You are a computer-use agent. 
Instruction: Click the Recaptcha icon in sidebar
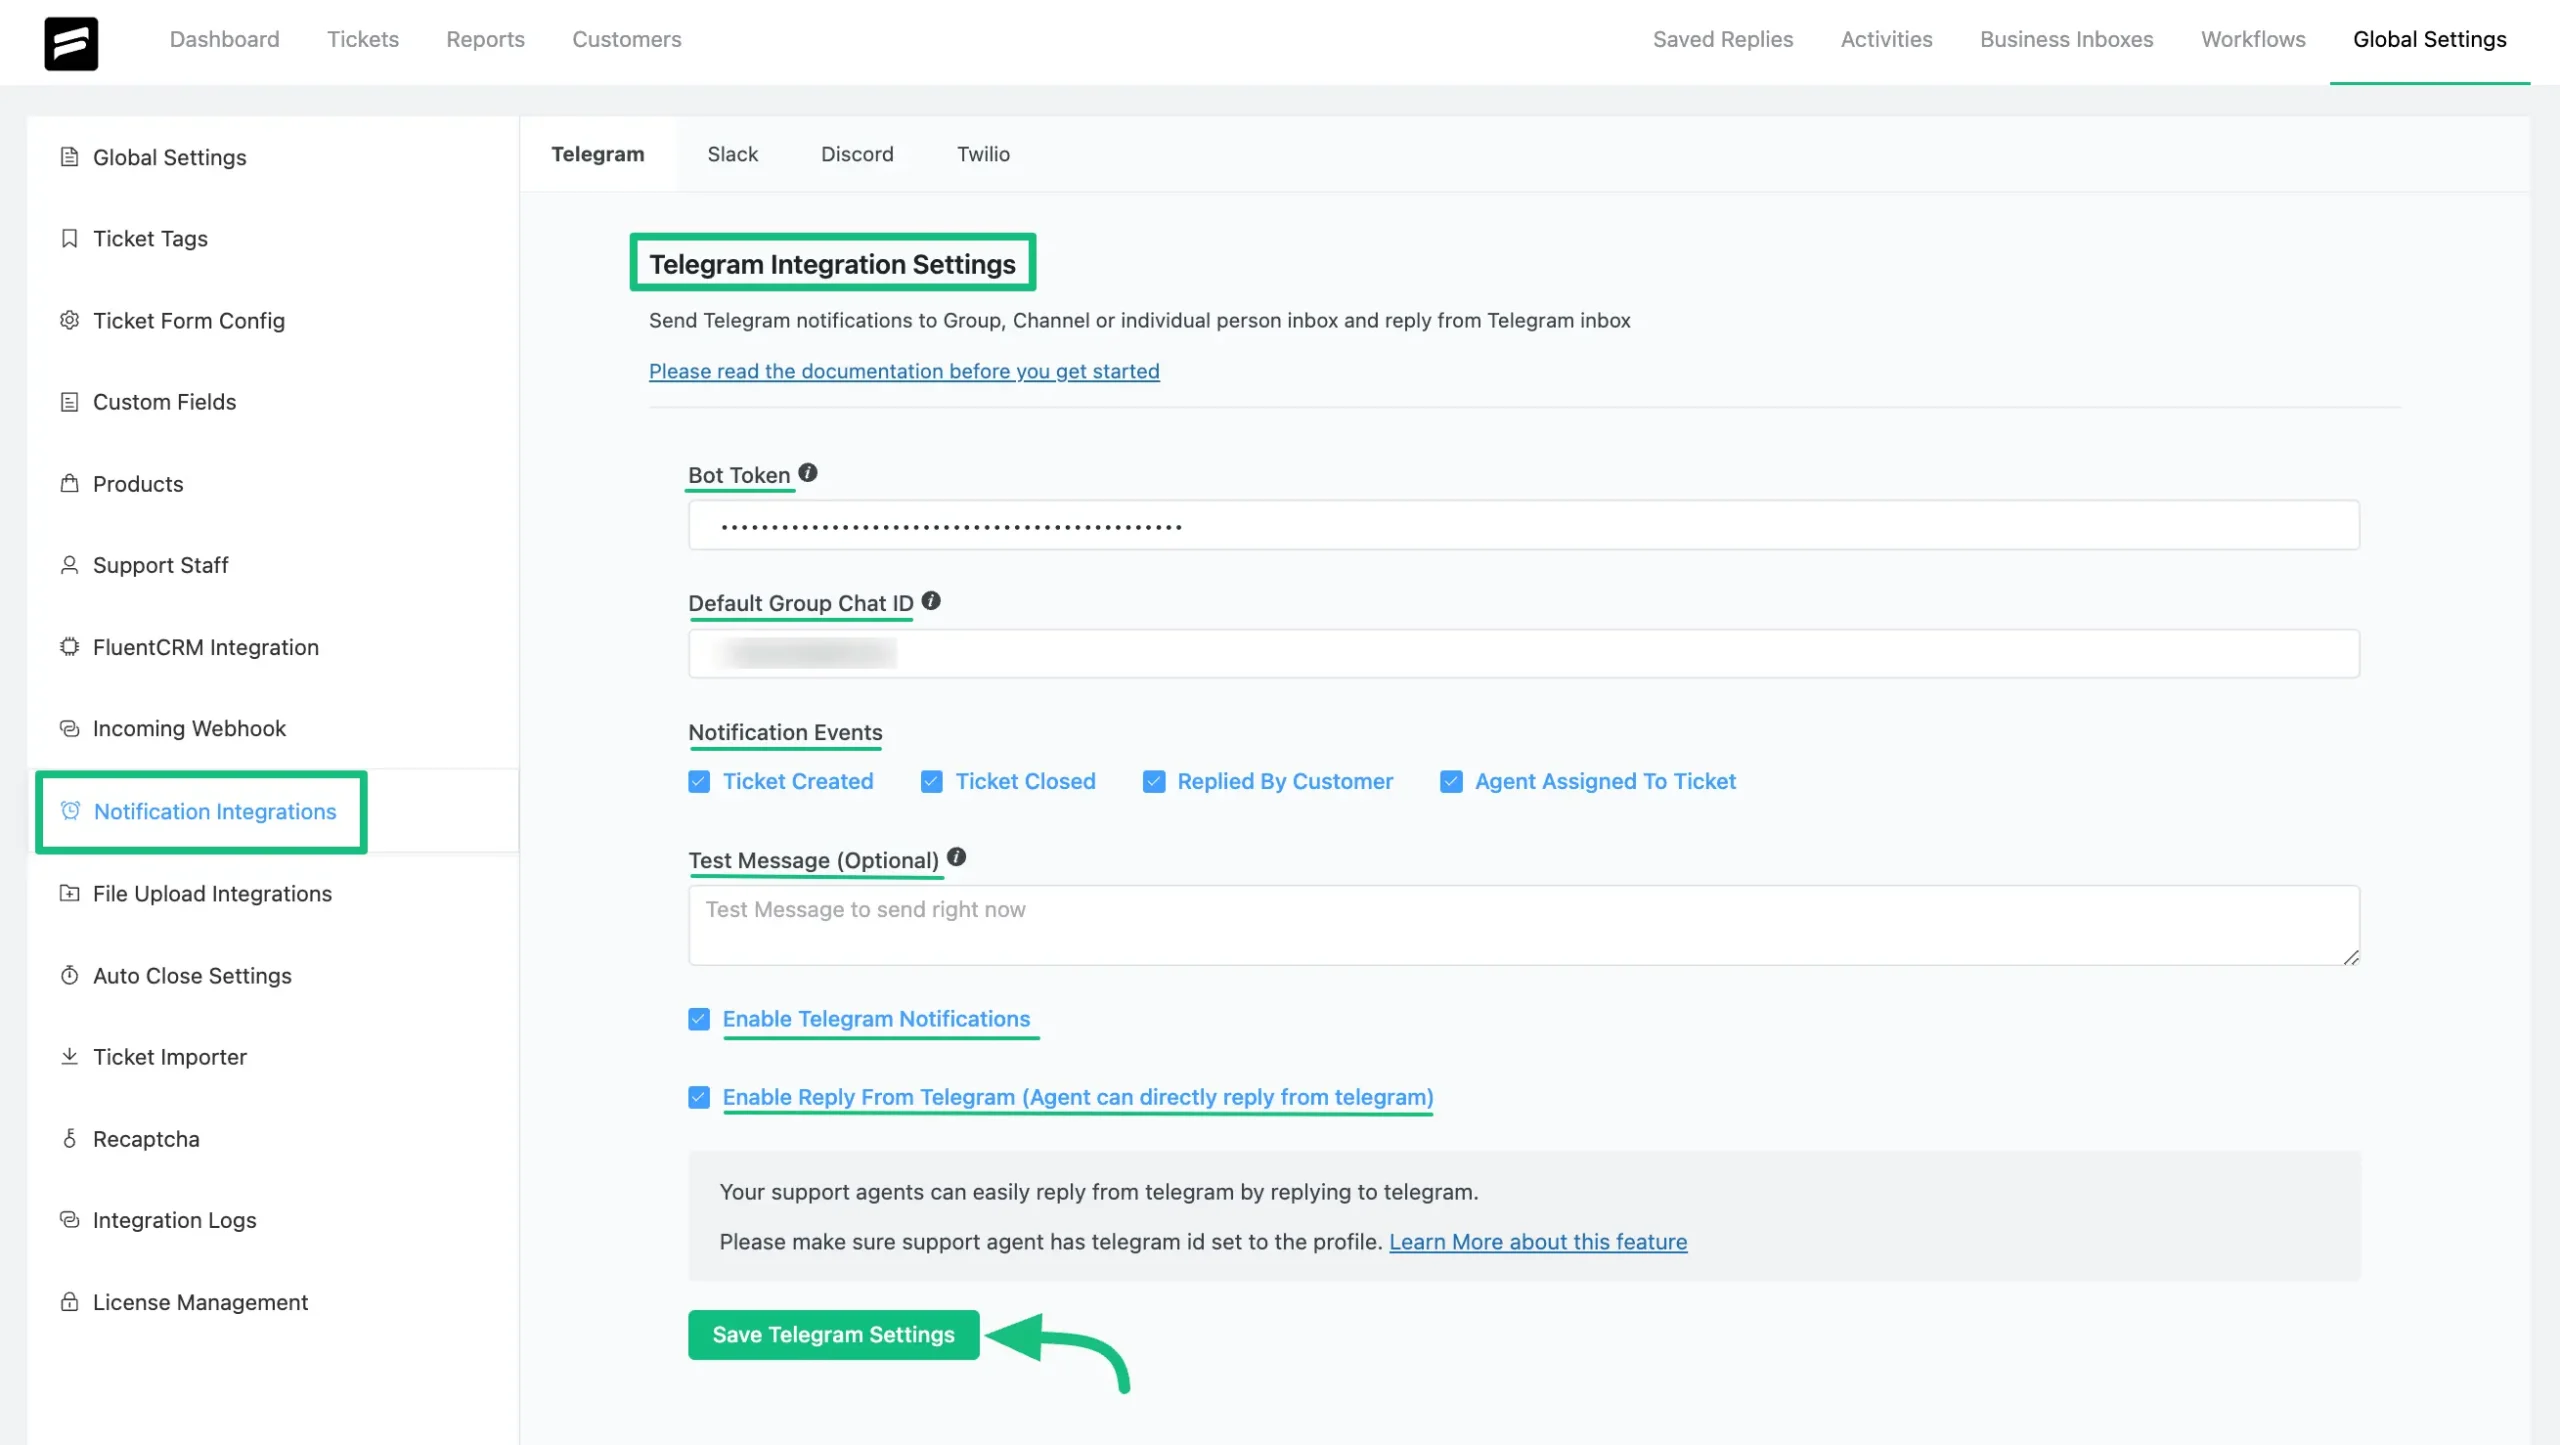click(69, 1138)
